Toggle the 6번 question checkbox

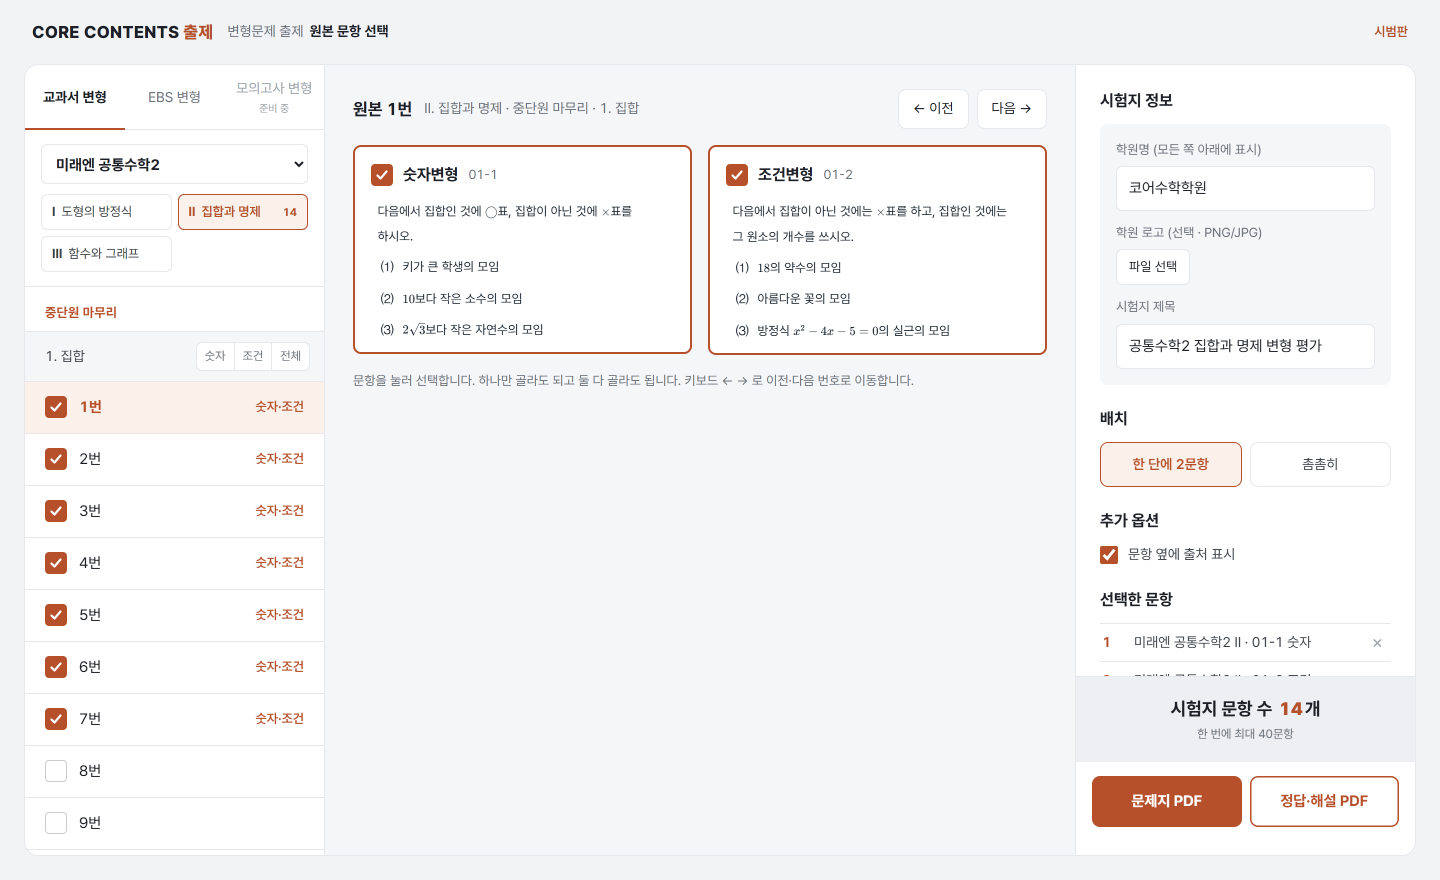click(56, 667)
